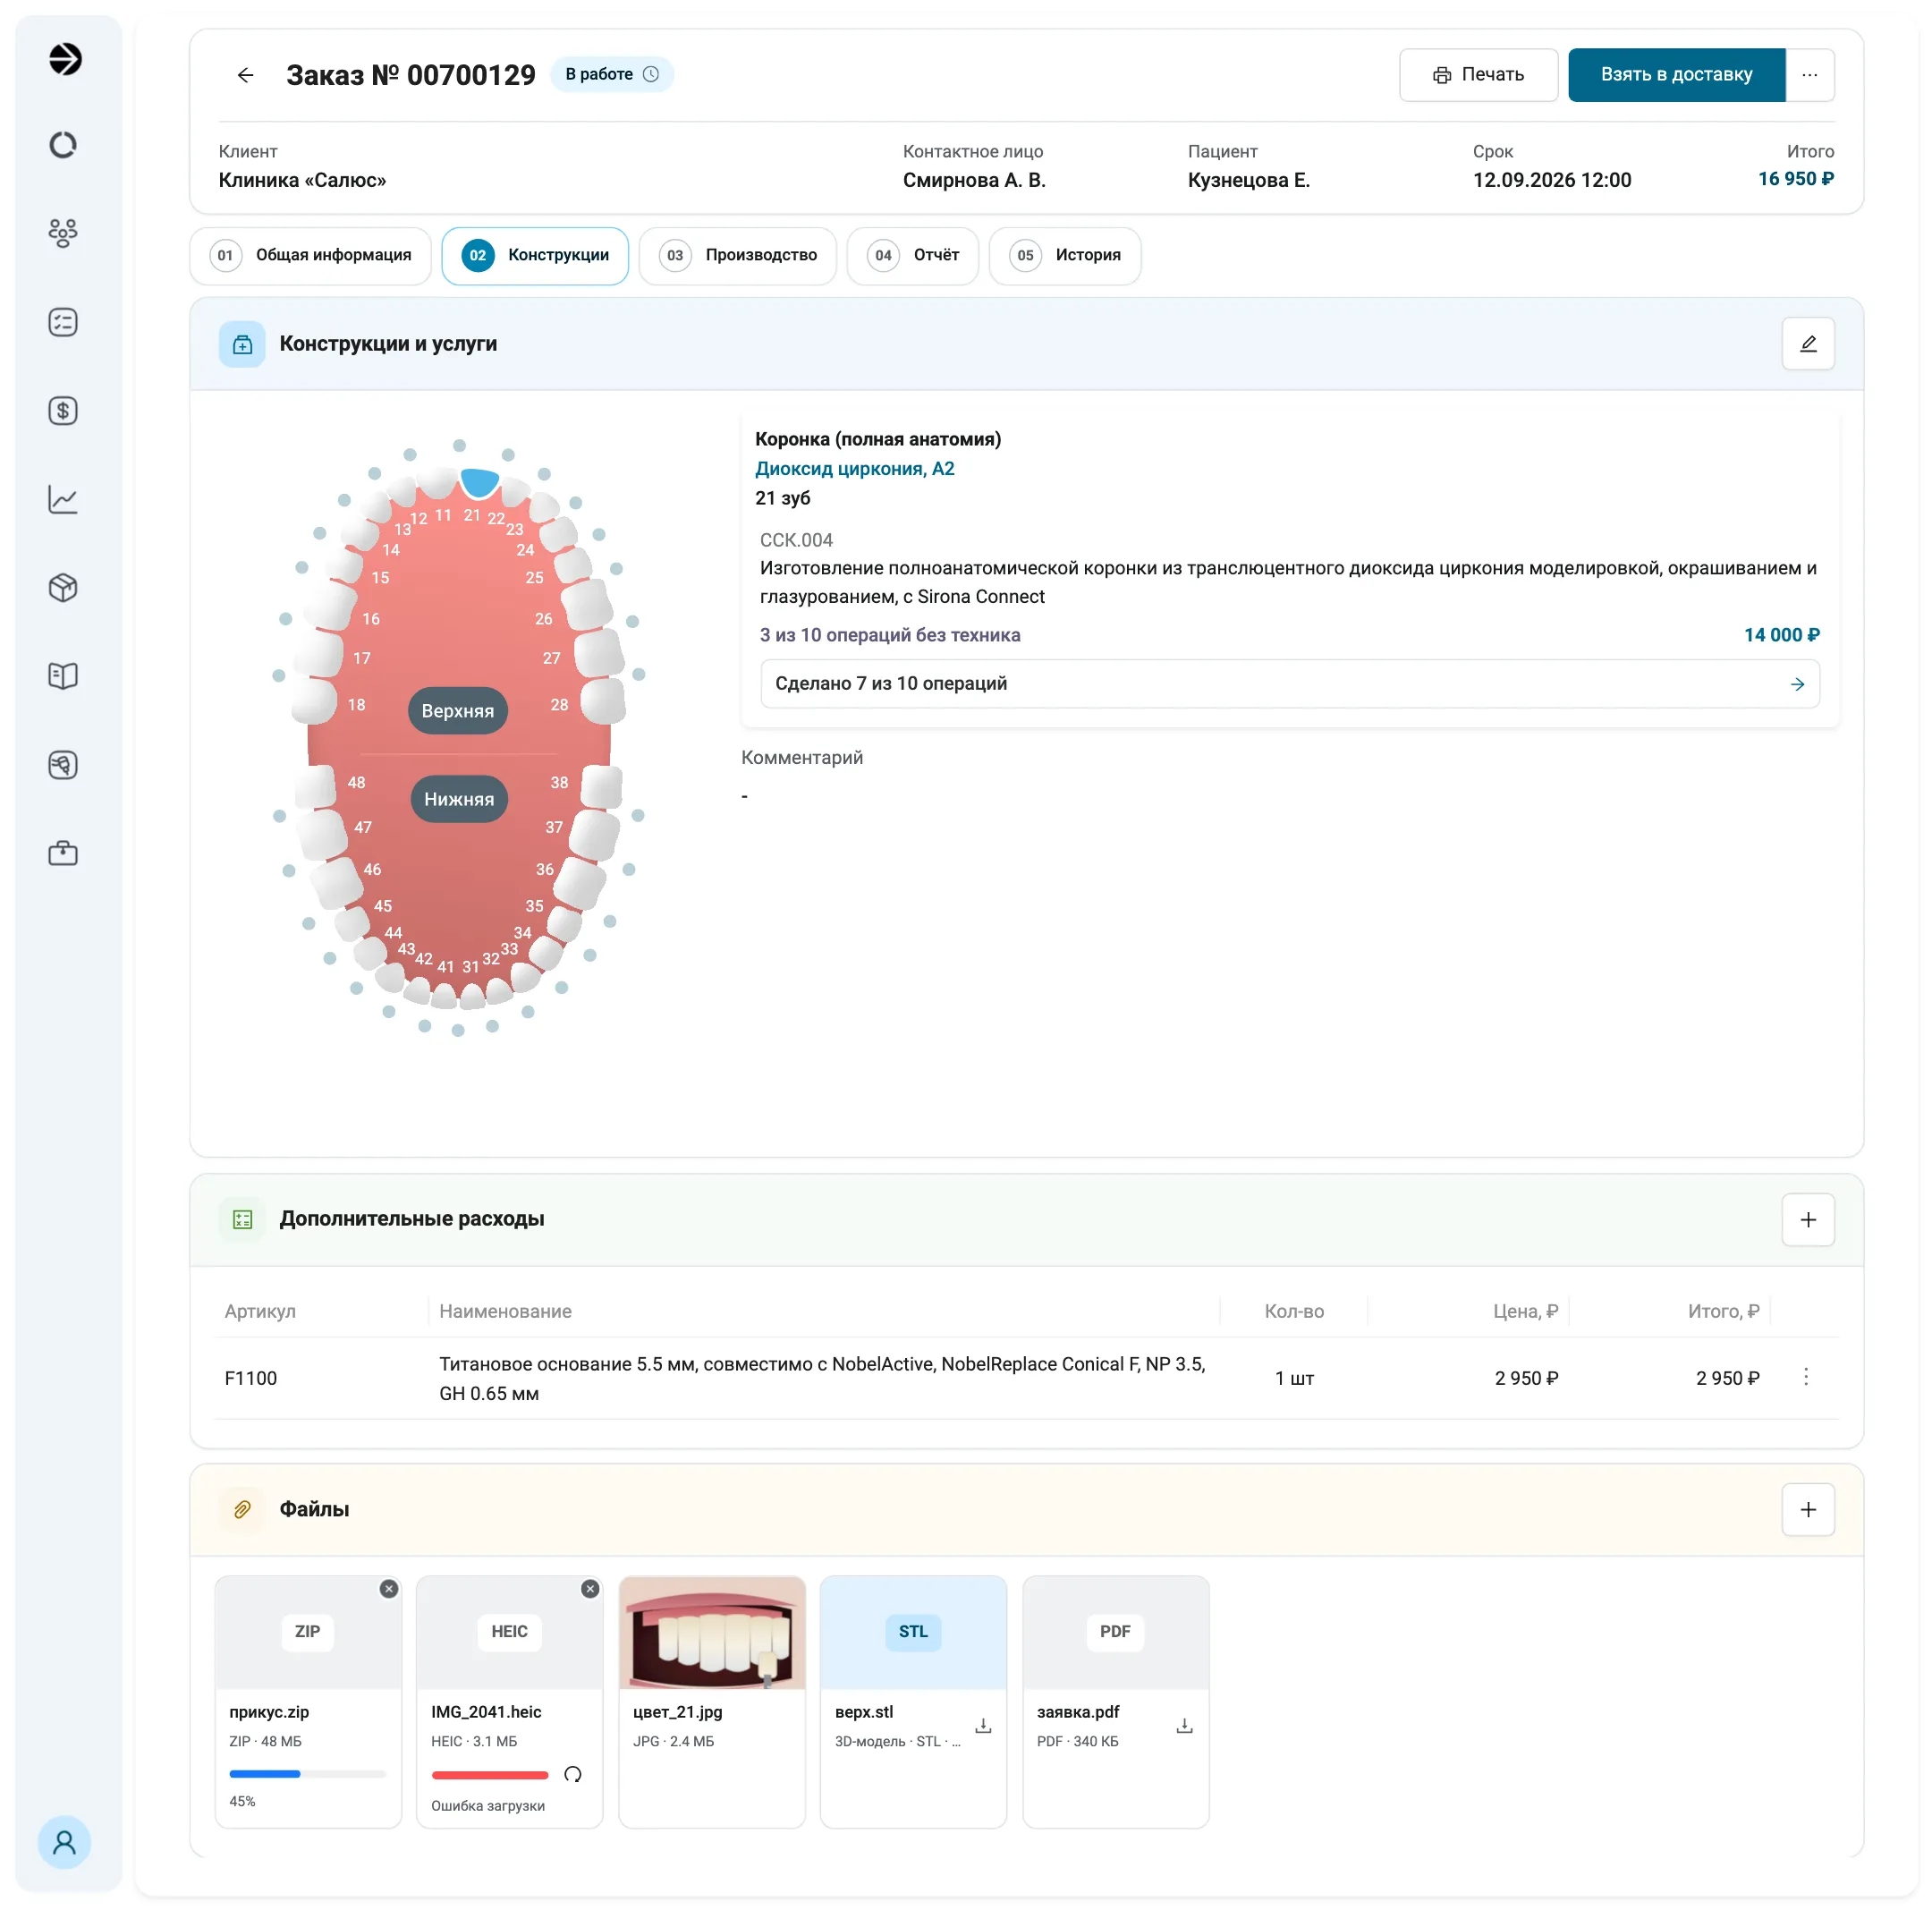
Task: Cancel the прикус.zip upload
Action: pyautogui.click(x=389, y=1589)
